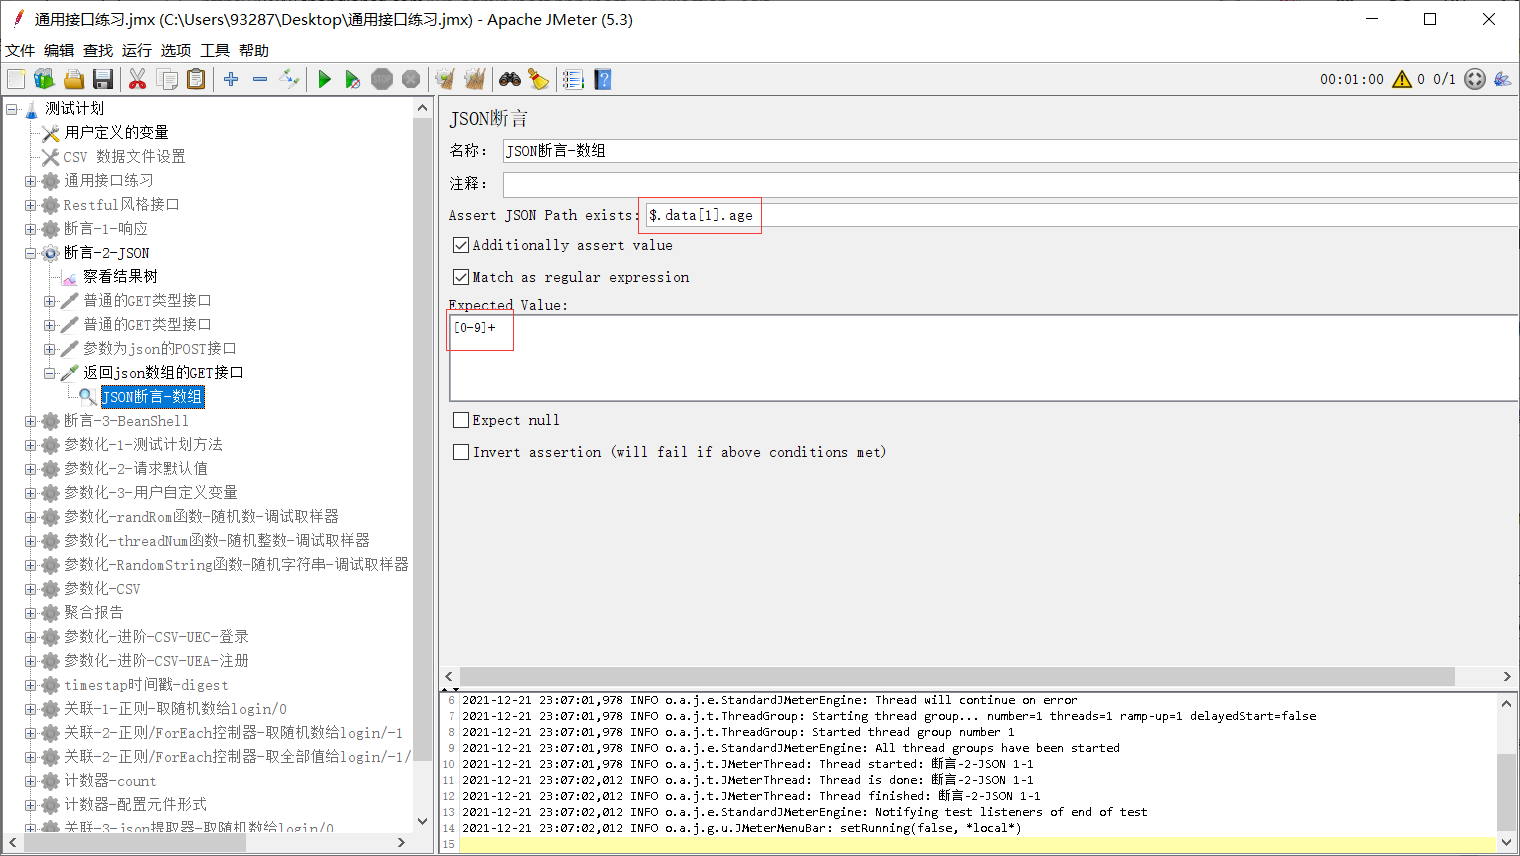Select 计数器-count thread group

coord(110,781)
